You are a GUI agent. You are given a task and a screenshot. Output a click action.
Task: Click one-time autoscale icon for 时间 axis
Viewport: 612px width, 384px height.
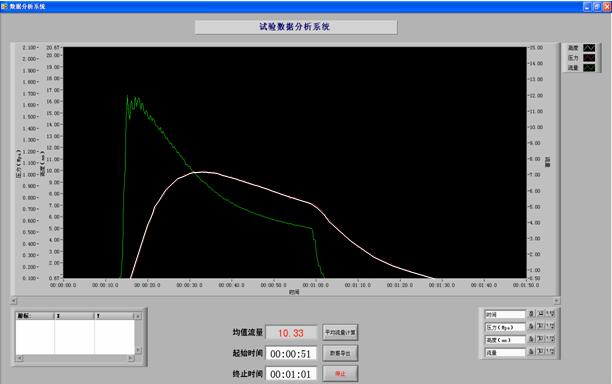[541, 314]
